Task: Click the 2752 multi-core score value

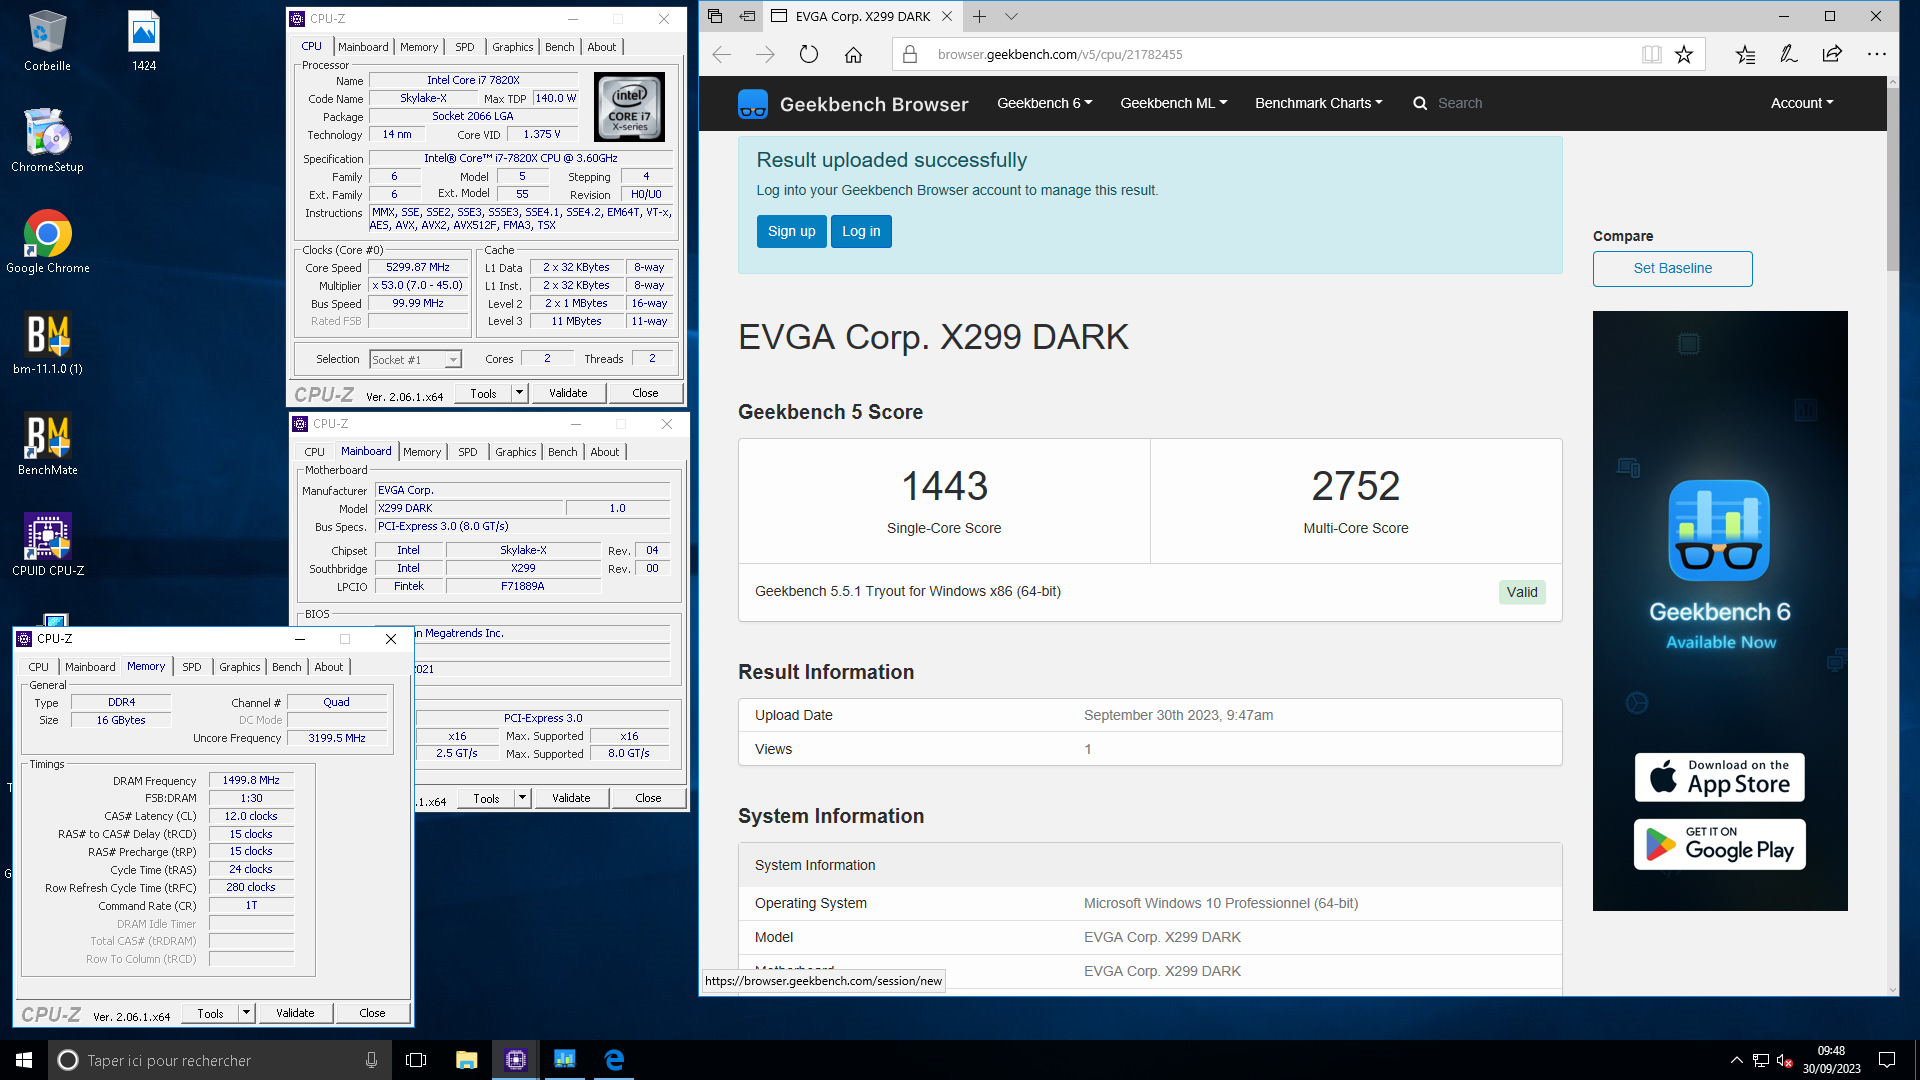Action: coord(1355,486)
